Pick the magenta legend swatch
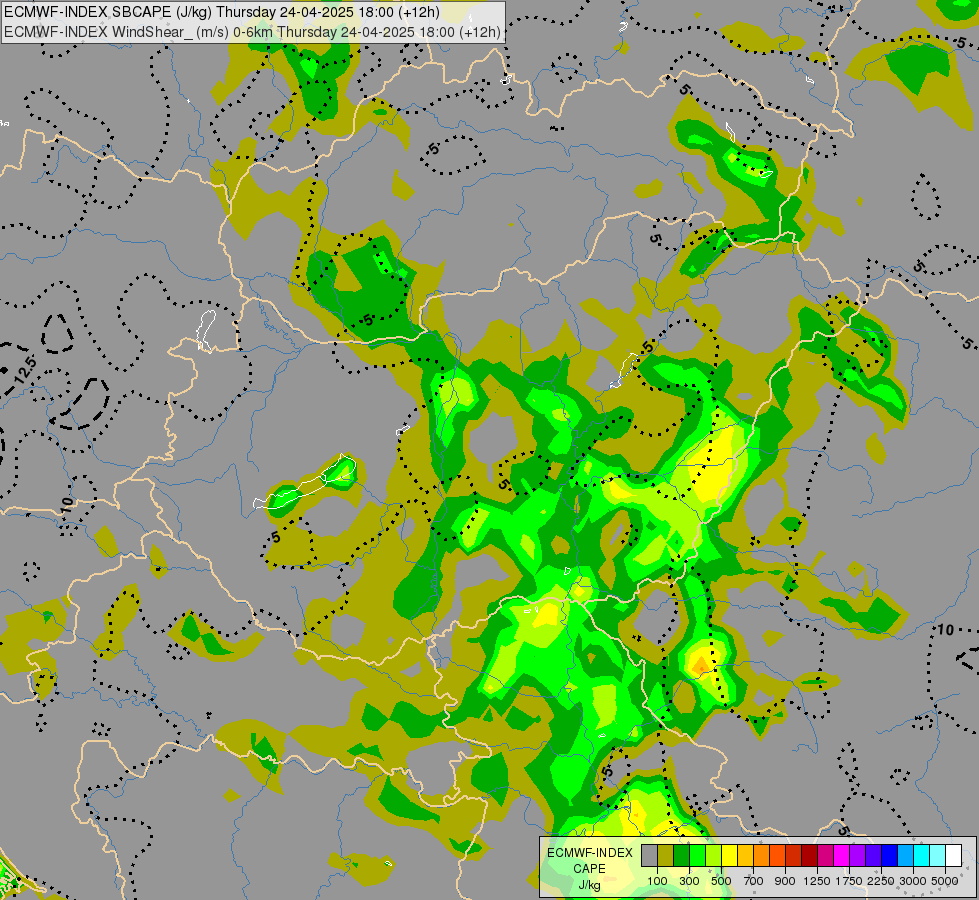 point(842,855)
